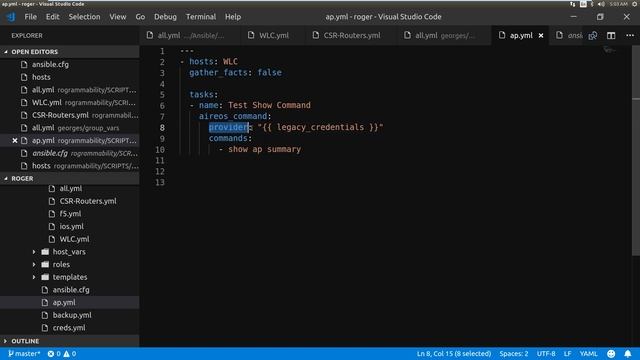
Task: Open the File menu
Action: (30, 17)
